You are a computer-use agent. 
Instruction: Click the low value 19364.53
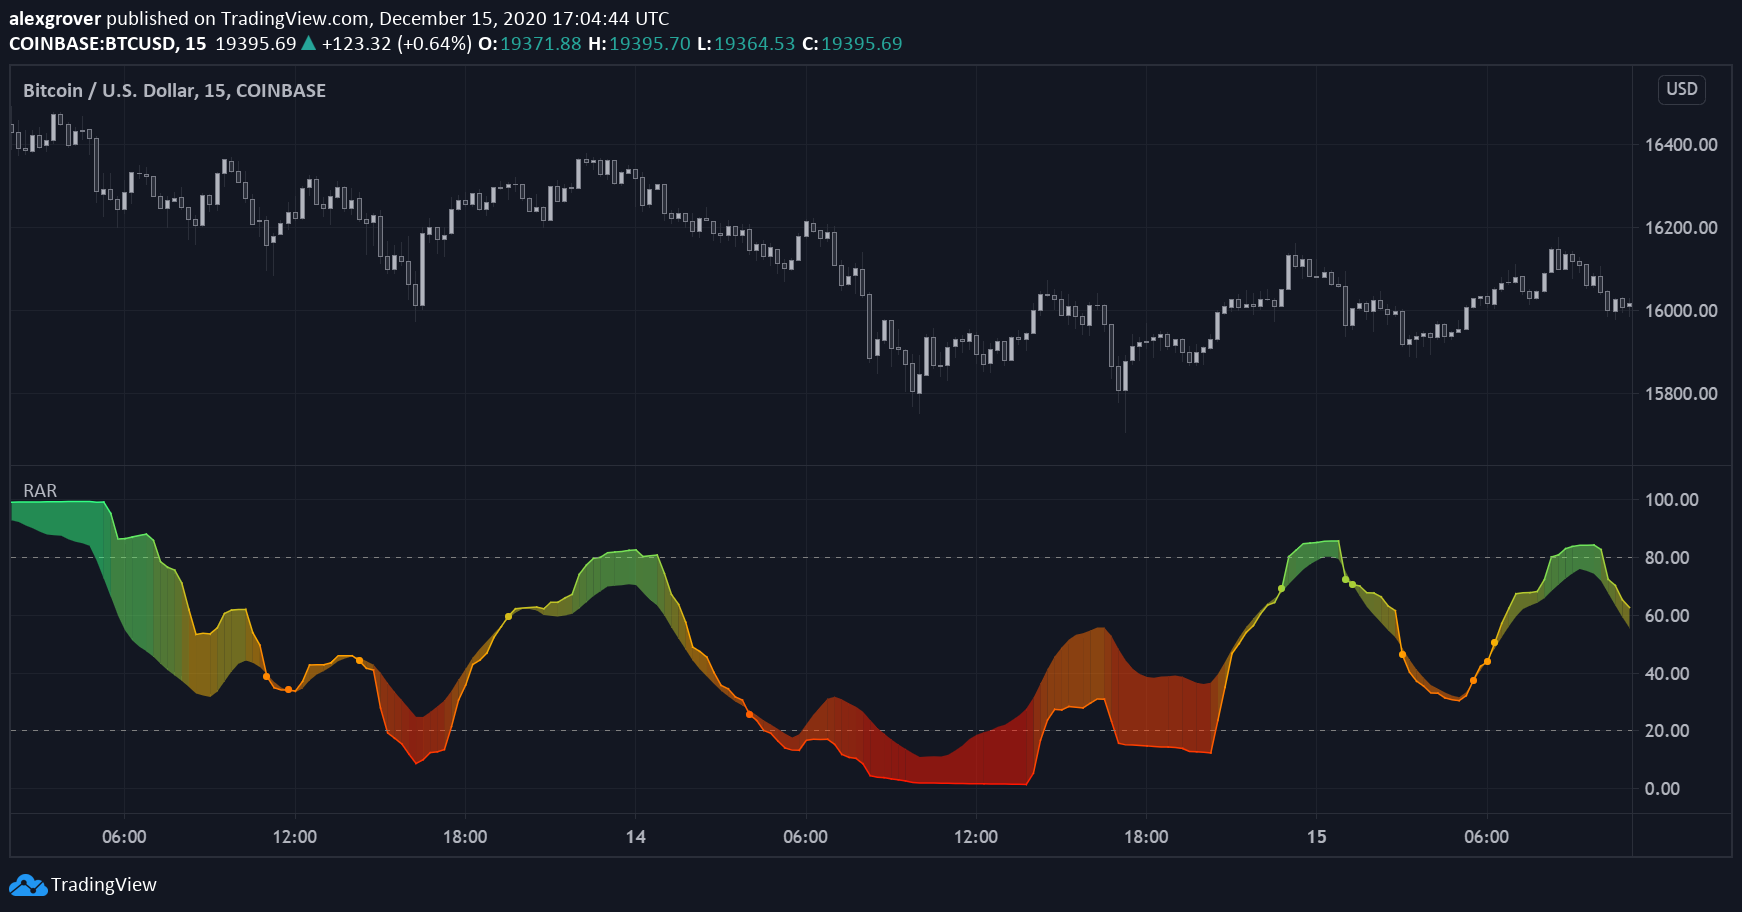[754, 44]
